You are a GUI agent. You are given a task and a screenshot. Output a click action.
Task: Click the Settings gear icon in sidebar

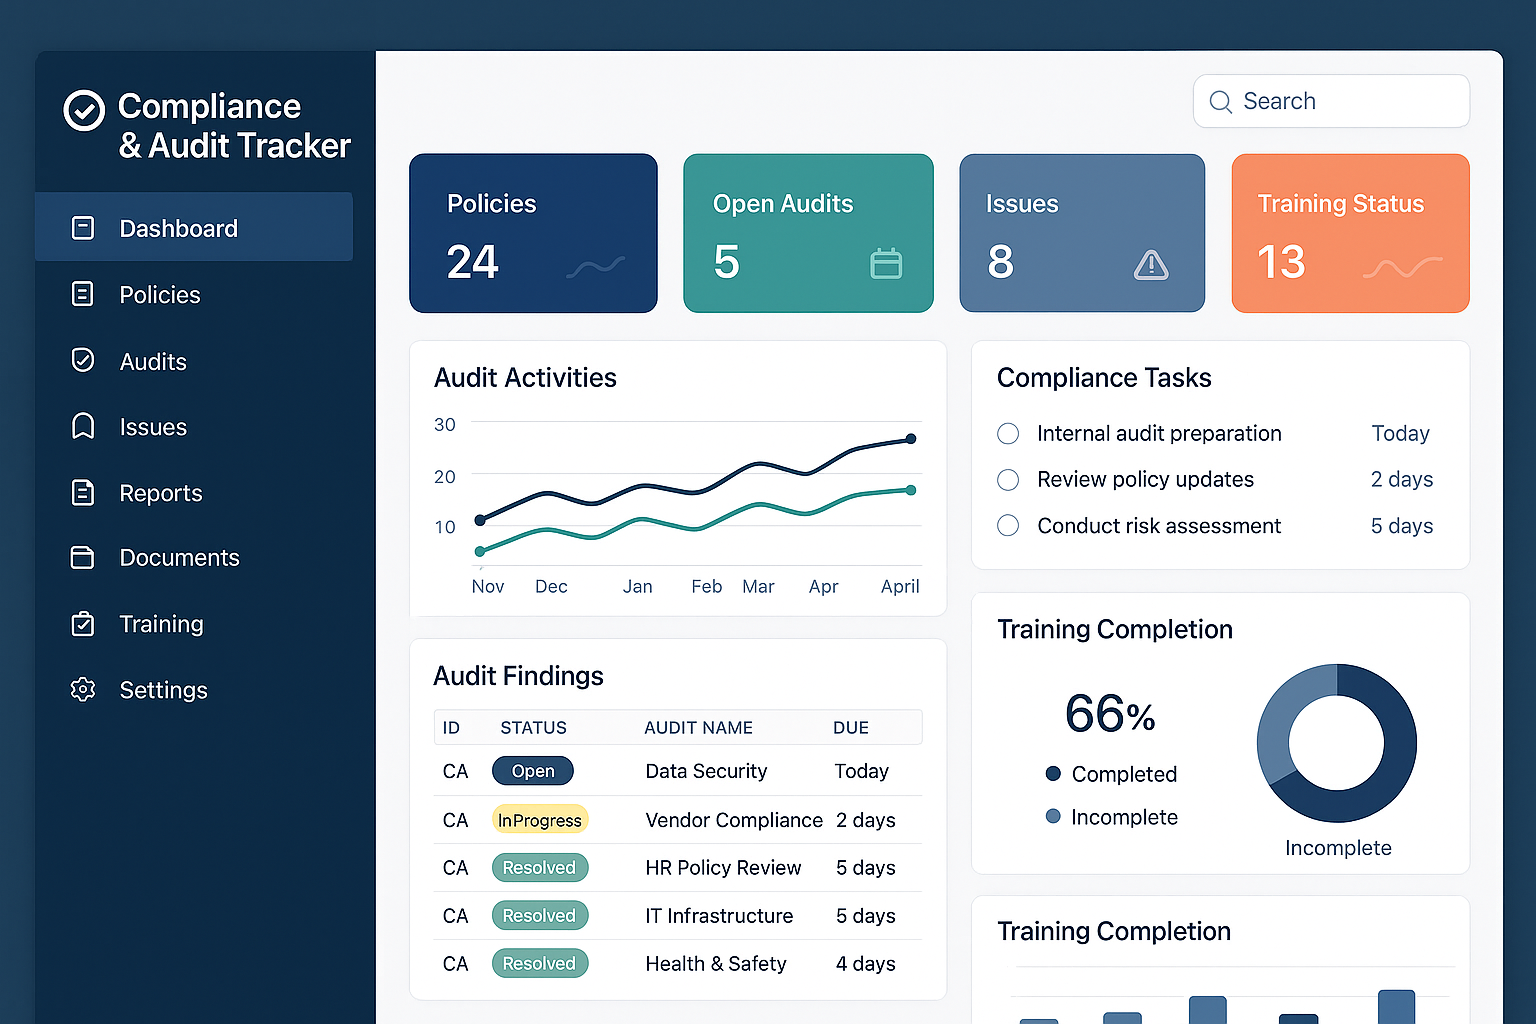click(83, 689)
